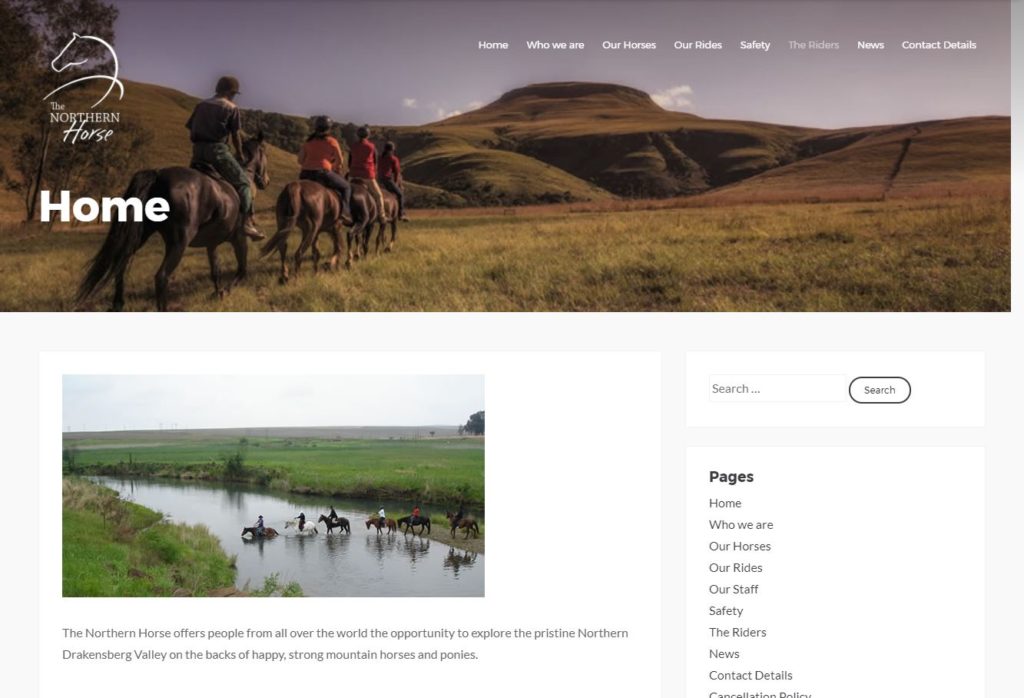
Task: Visit Contact Details in Pages list
Action: 751,676
